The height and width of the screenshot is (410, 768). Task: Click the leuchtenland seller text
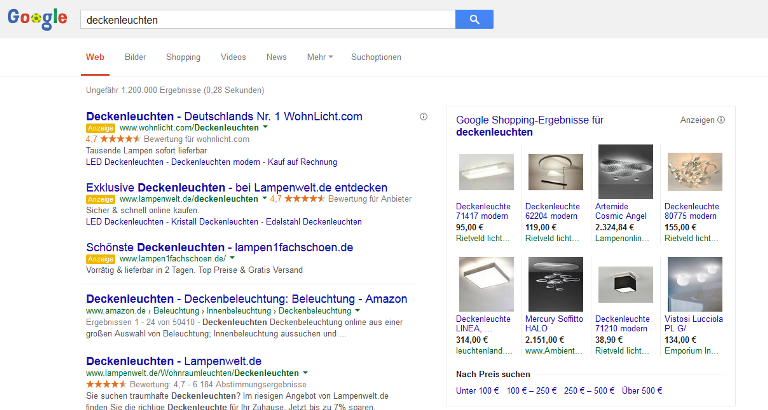[484, 351]
